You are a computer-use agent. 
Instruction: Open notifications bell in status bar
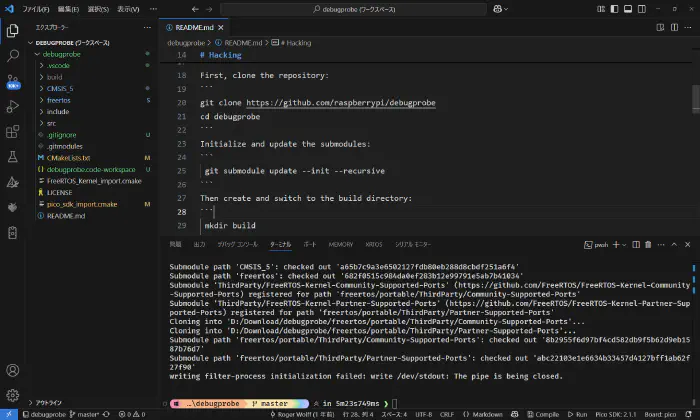click(689, 415)
